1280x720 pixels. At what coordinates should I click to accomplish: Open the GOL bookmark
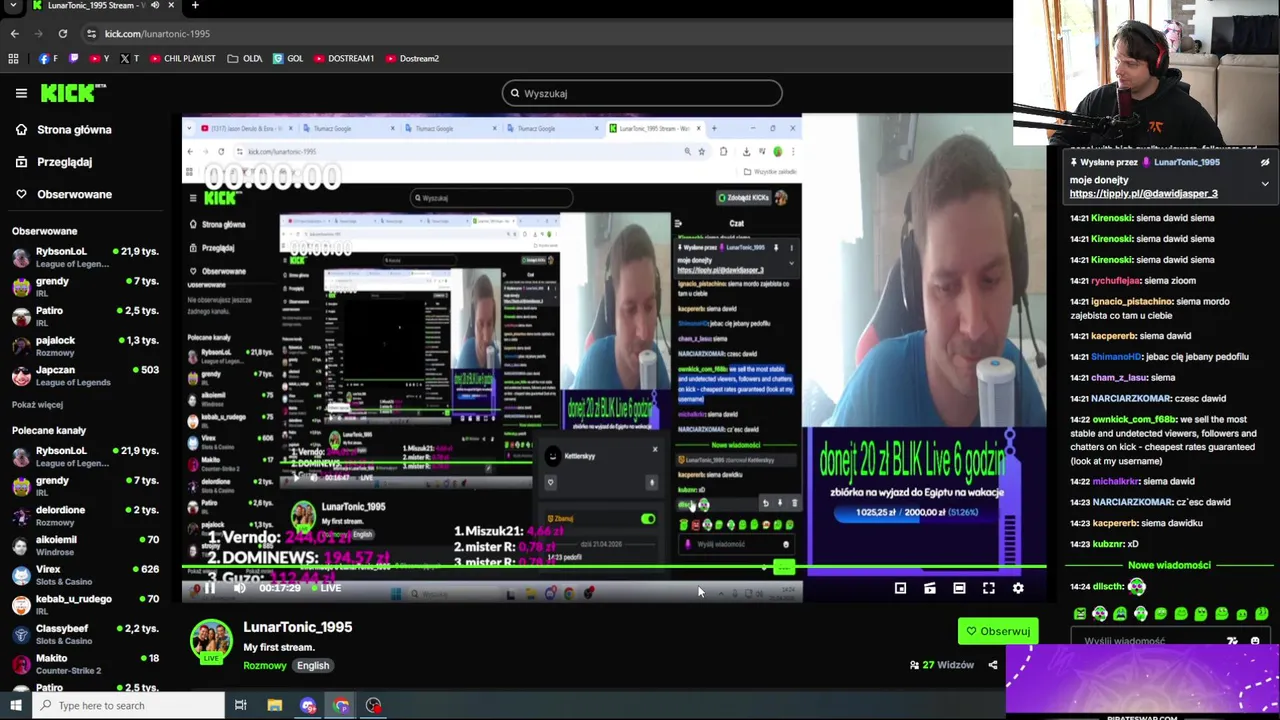tap(288, 58)
